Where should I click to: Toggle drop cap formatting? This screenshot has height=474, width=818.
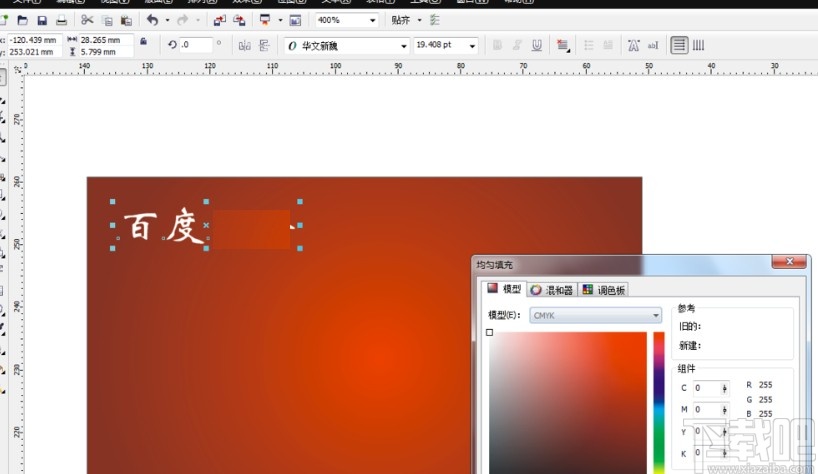pyautogui.click(x=608, y=45)
